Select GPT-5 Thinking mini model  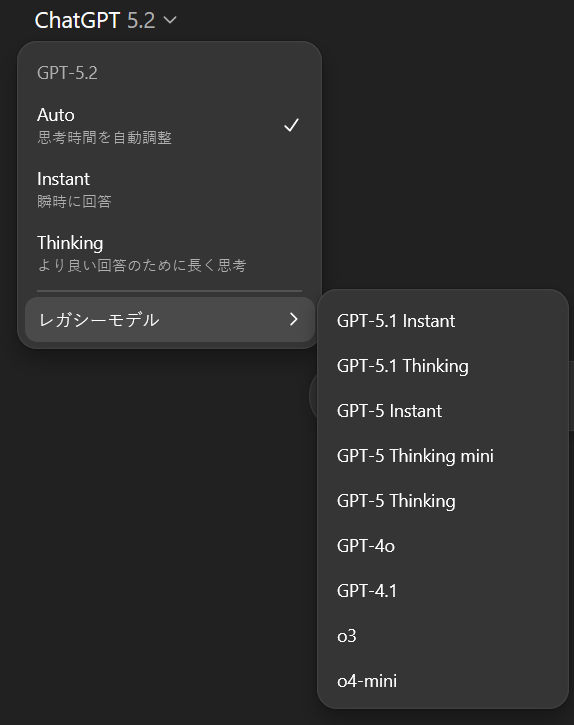click(443, 456)
